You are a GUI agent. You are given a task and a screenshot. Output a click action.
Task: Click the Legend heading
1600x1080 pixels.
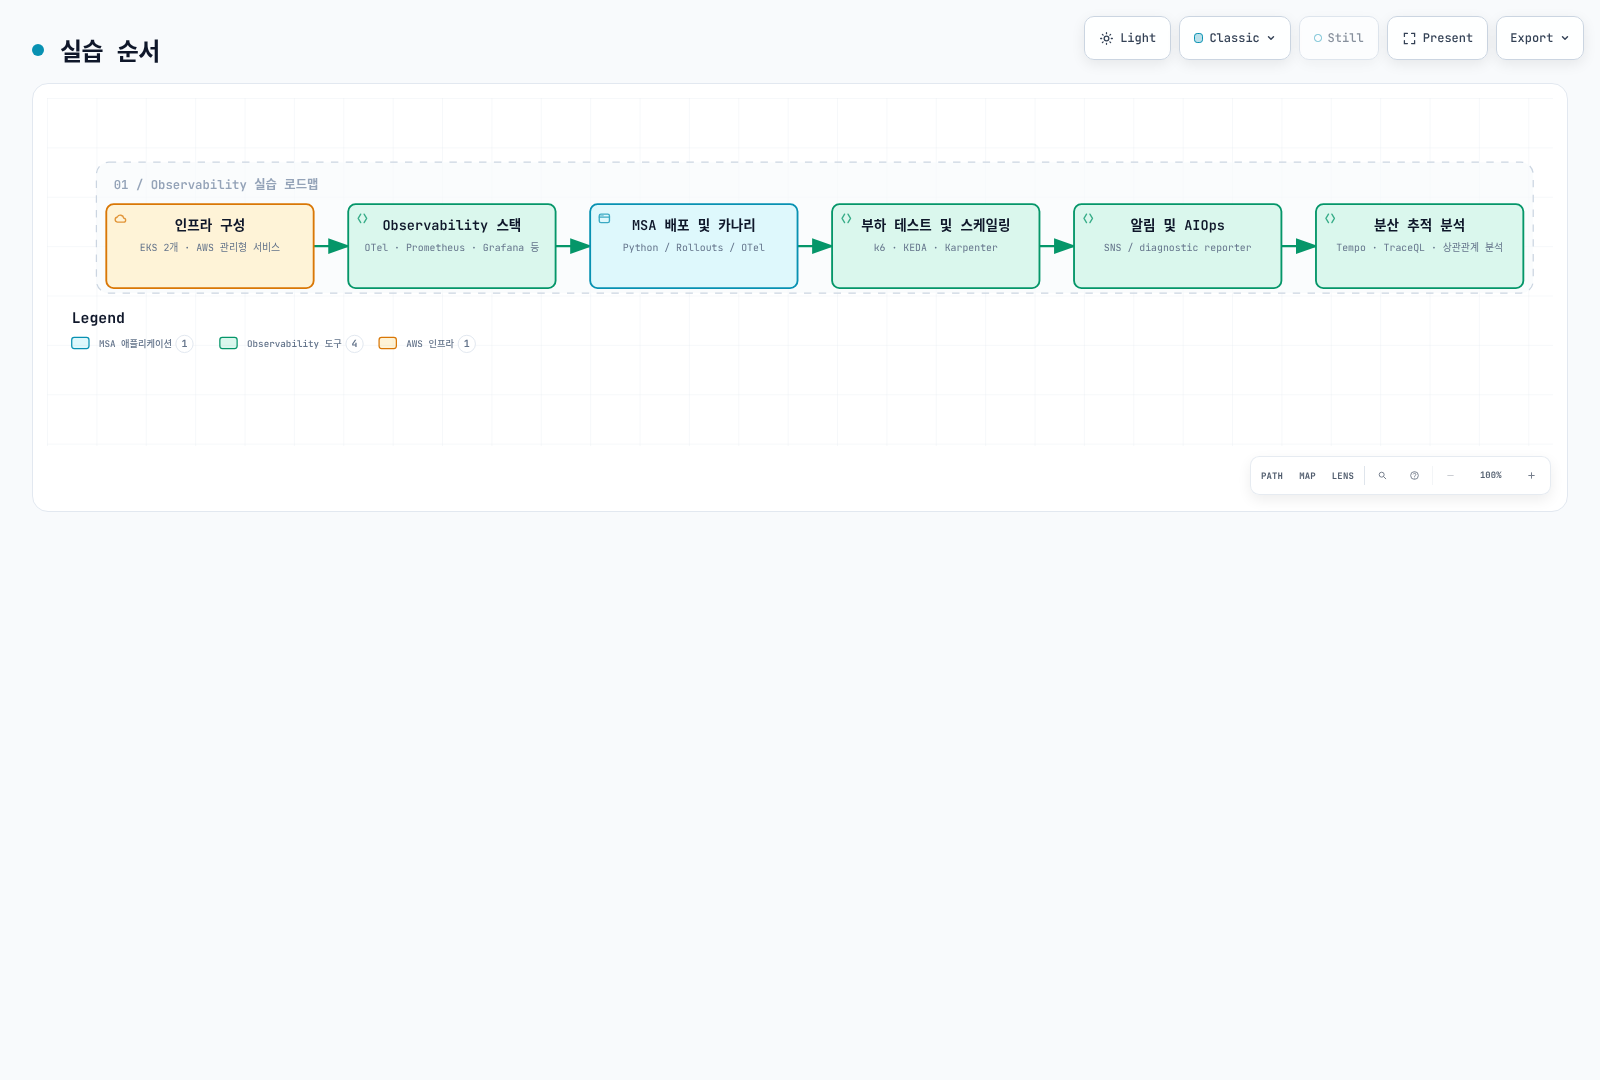coord(98,318)
